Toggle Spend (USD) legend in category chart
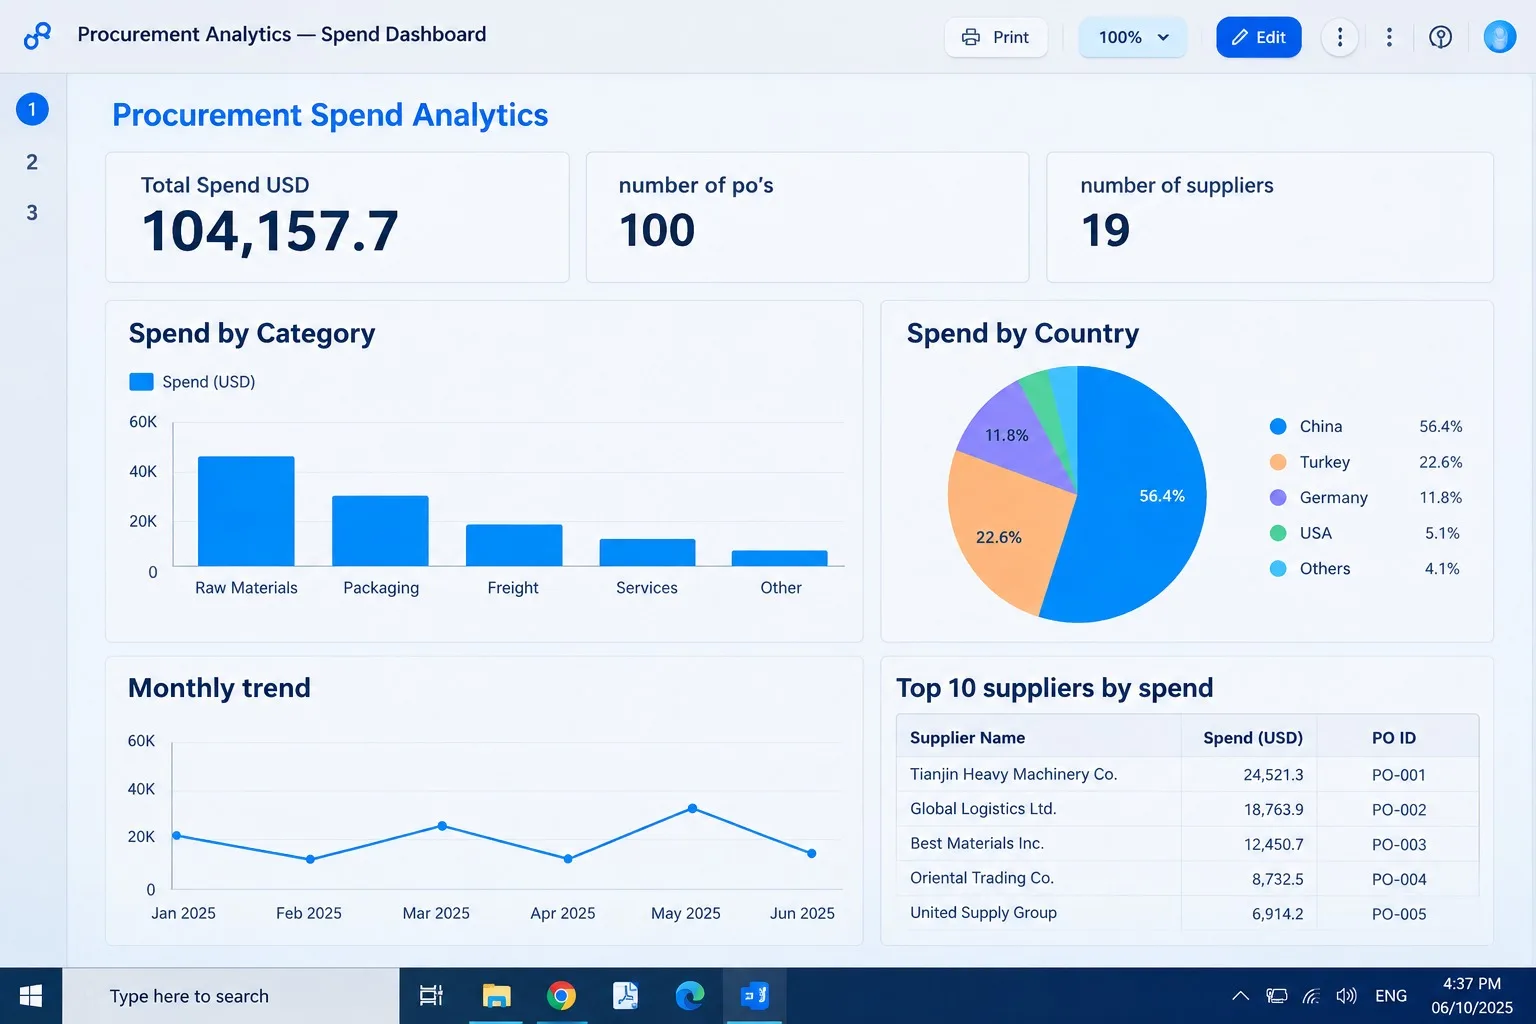The width and height of the screenshot is (1536, 1024). pos(192,382)
